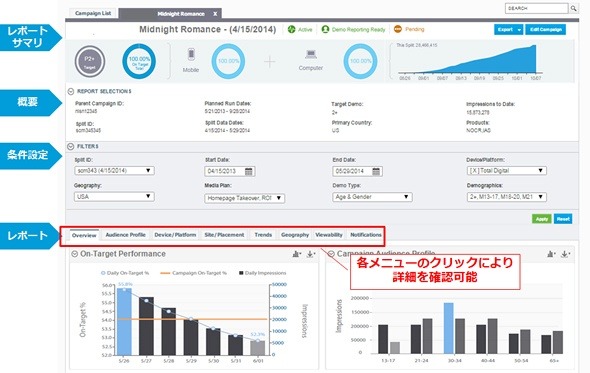The height and width of the screenshot is (373, 590).
Task: Toggle Campaign On-Target % legend item
Action: point(193,273)
